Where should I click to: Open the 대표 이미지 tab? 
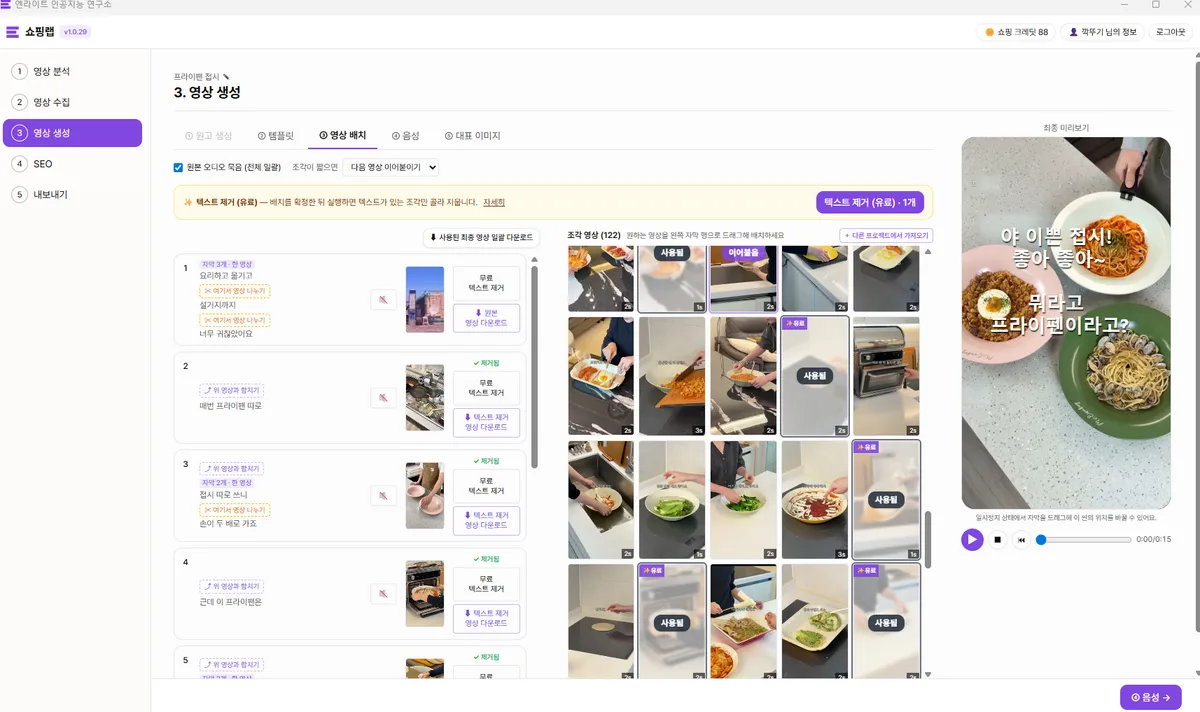tap(473, 135)
